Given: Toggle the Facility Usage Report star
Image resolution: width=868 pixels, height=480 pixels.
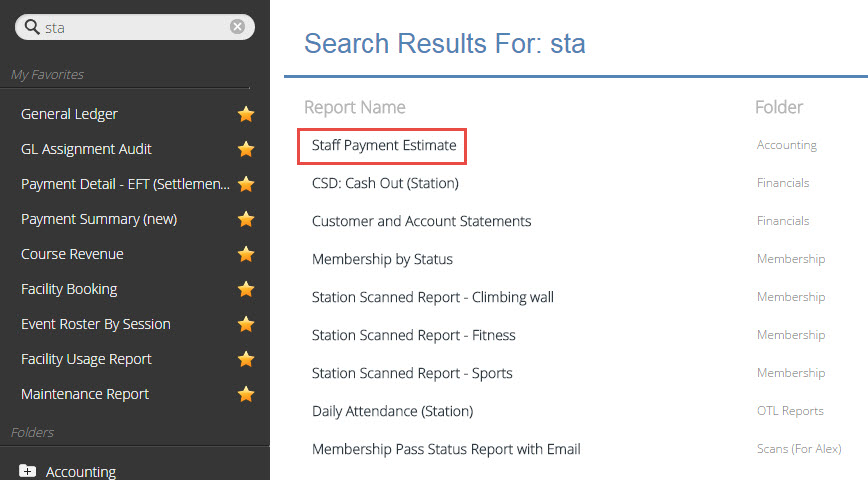Looking at the screenshot, I should coord(246,359).
